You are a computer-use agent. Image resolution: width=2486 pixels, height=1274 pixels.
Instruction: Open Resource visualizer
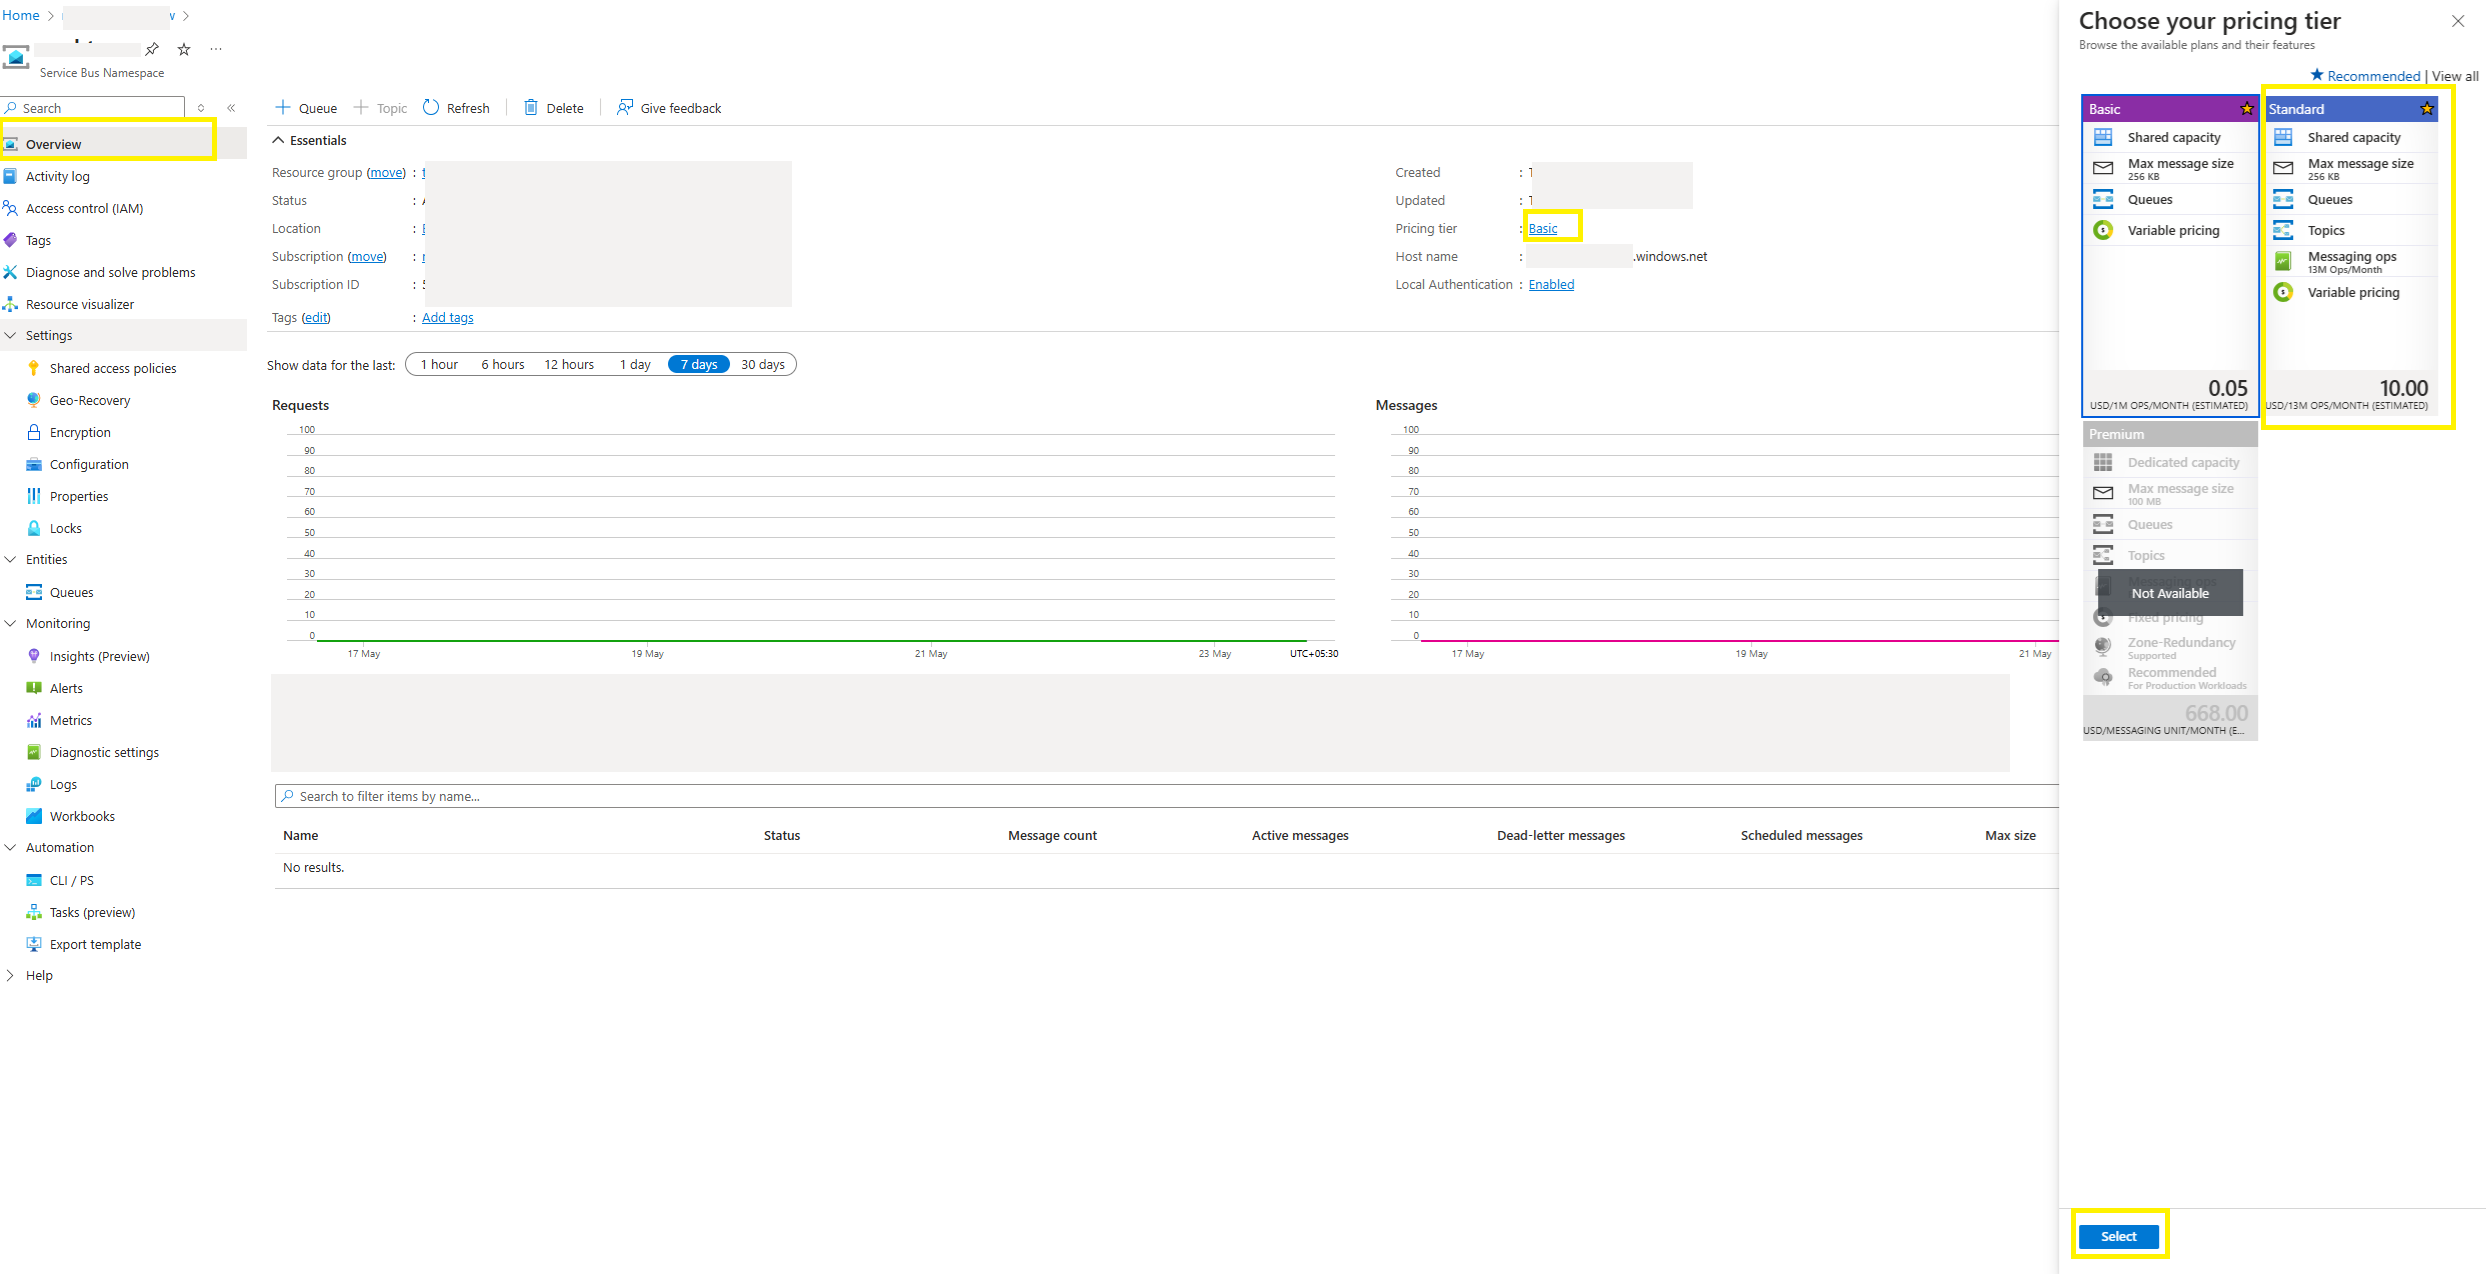point(79,304)
